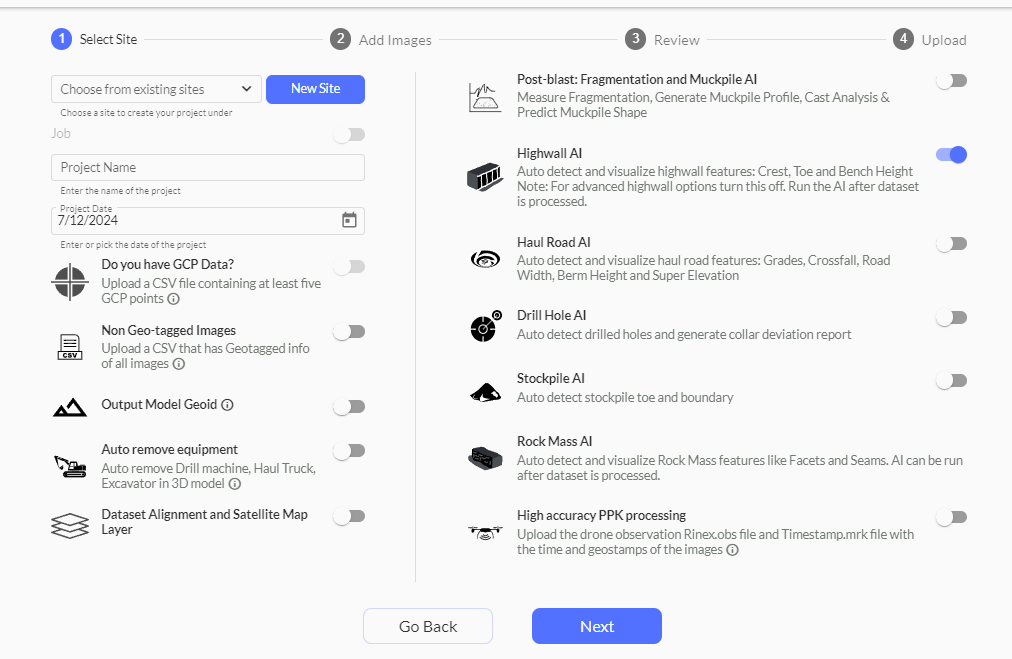Click the Haul Road AI icon
1012x659 pixels.
[x=486, y=260]
